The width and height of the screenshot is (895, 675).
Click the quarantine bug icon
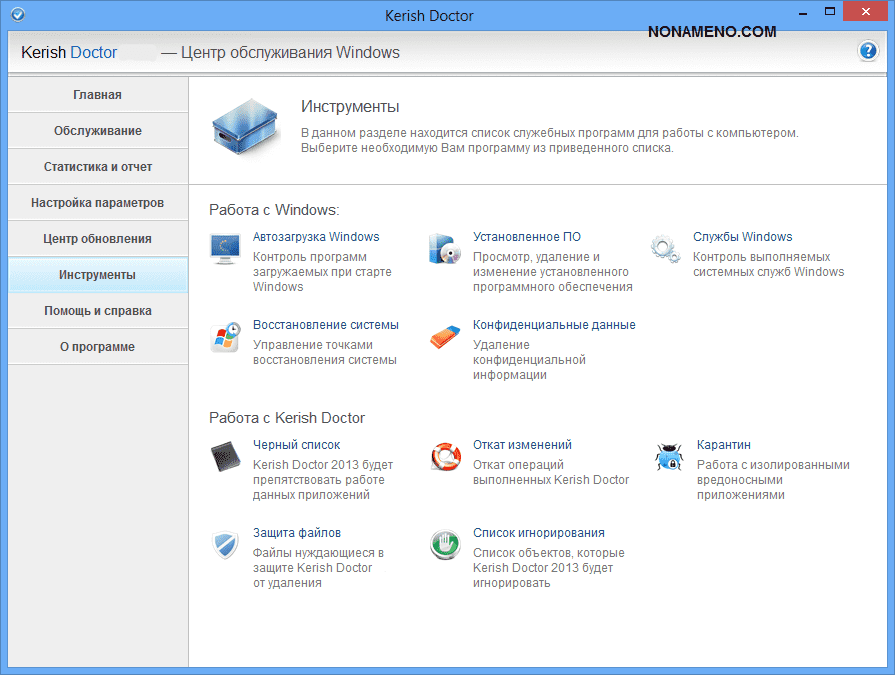668,456
